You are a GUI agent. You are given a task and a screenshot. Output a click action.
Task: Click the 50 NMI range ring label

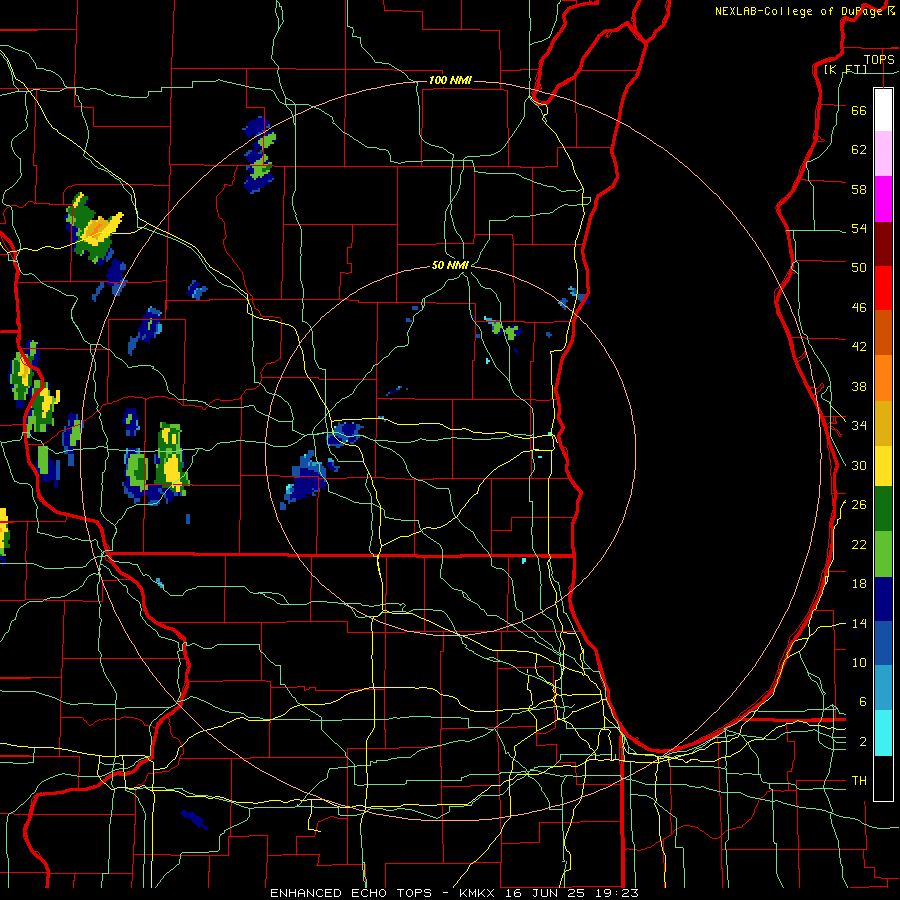450,265
